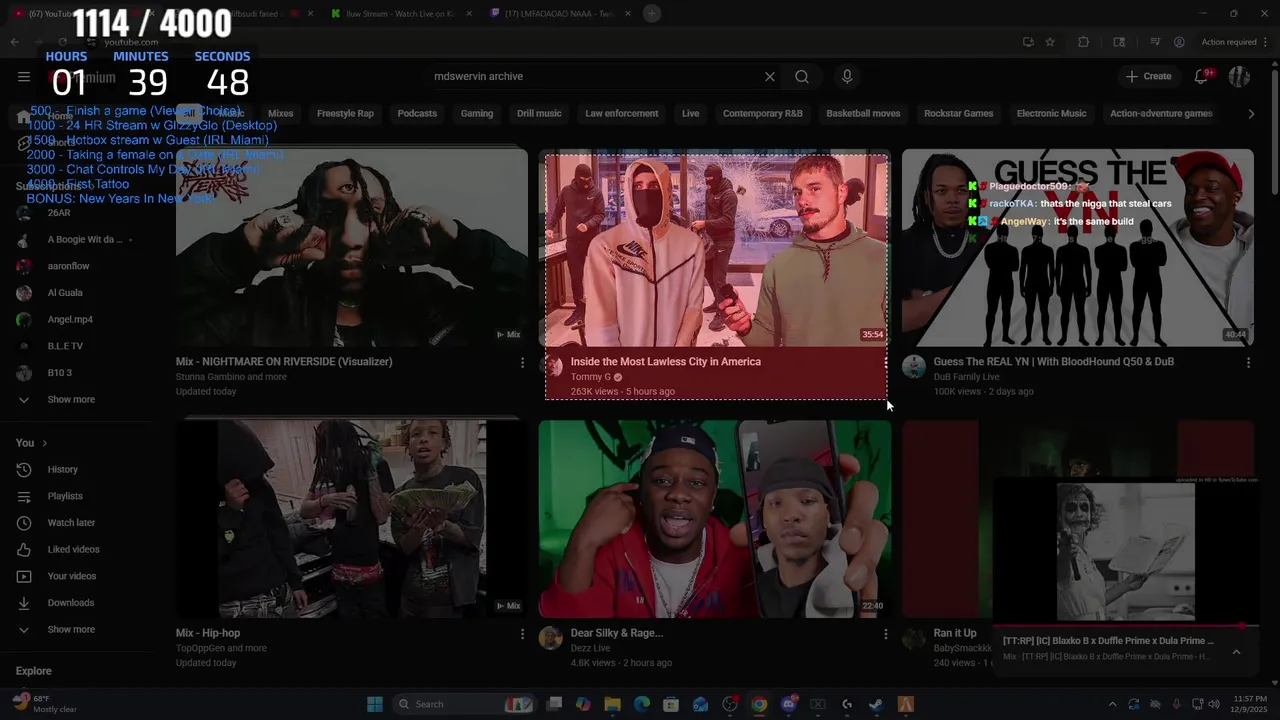Select the Mixes filter chip

tap(281, 114)
